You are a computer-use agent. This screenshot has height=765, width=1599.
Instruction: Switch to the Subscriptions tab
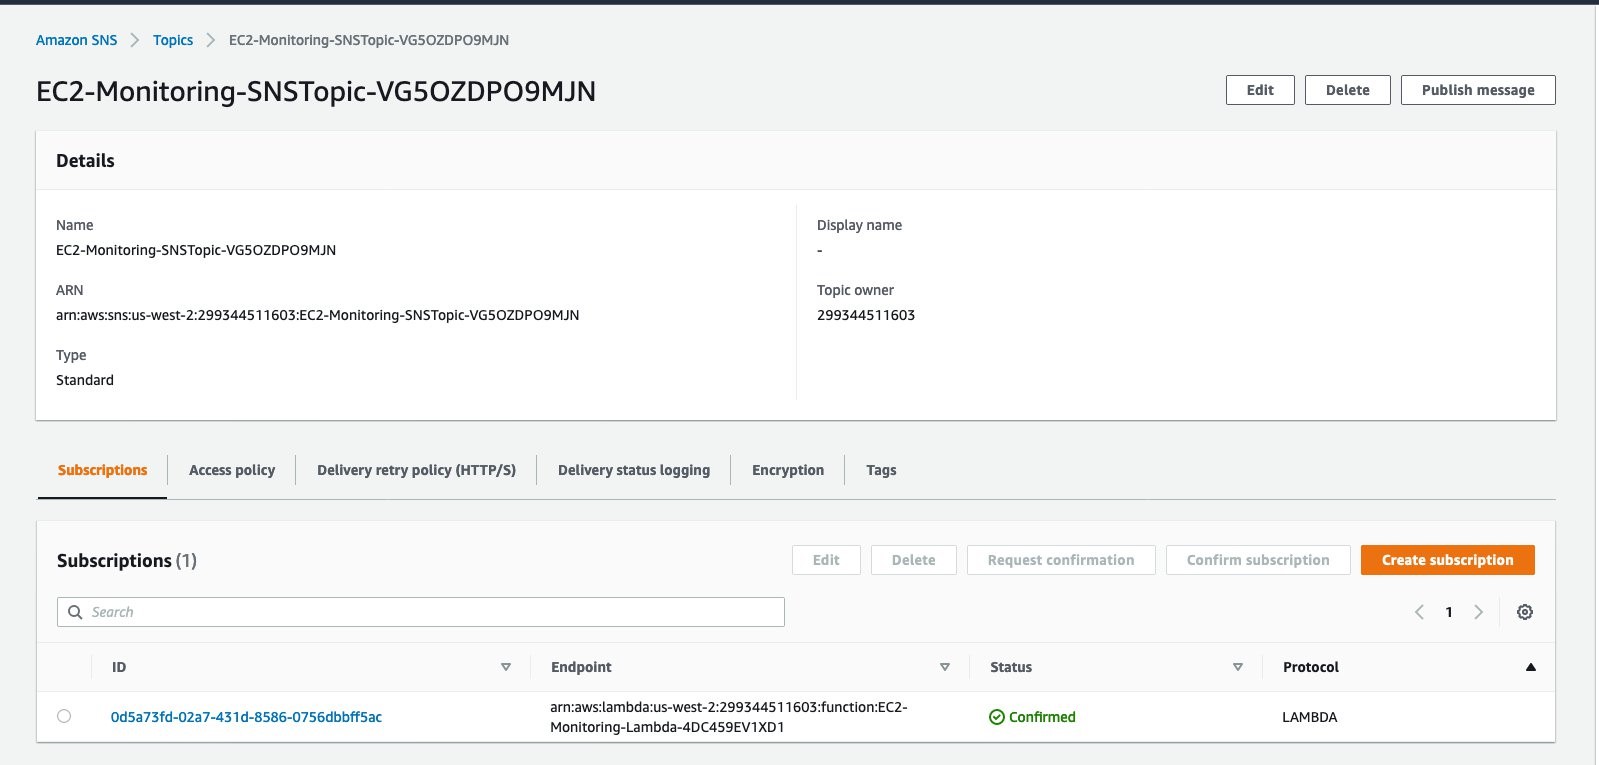102,470
